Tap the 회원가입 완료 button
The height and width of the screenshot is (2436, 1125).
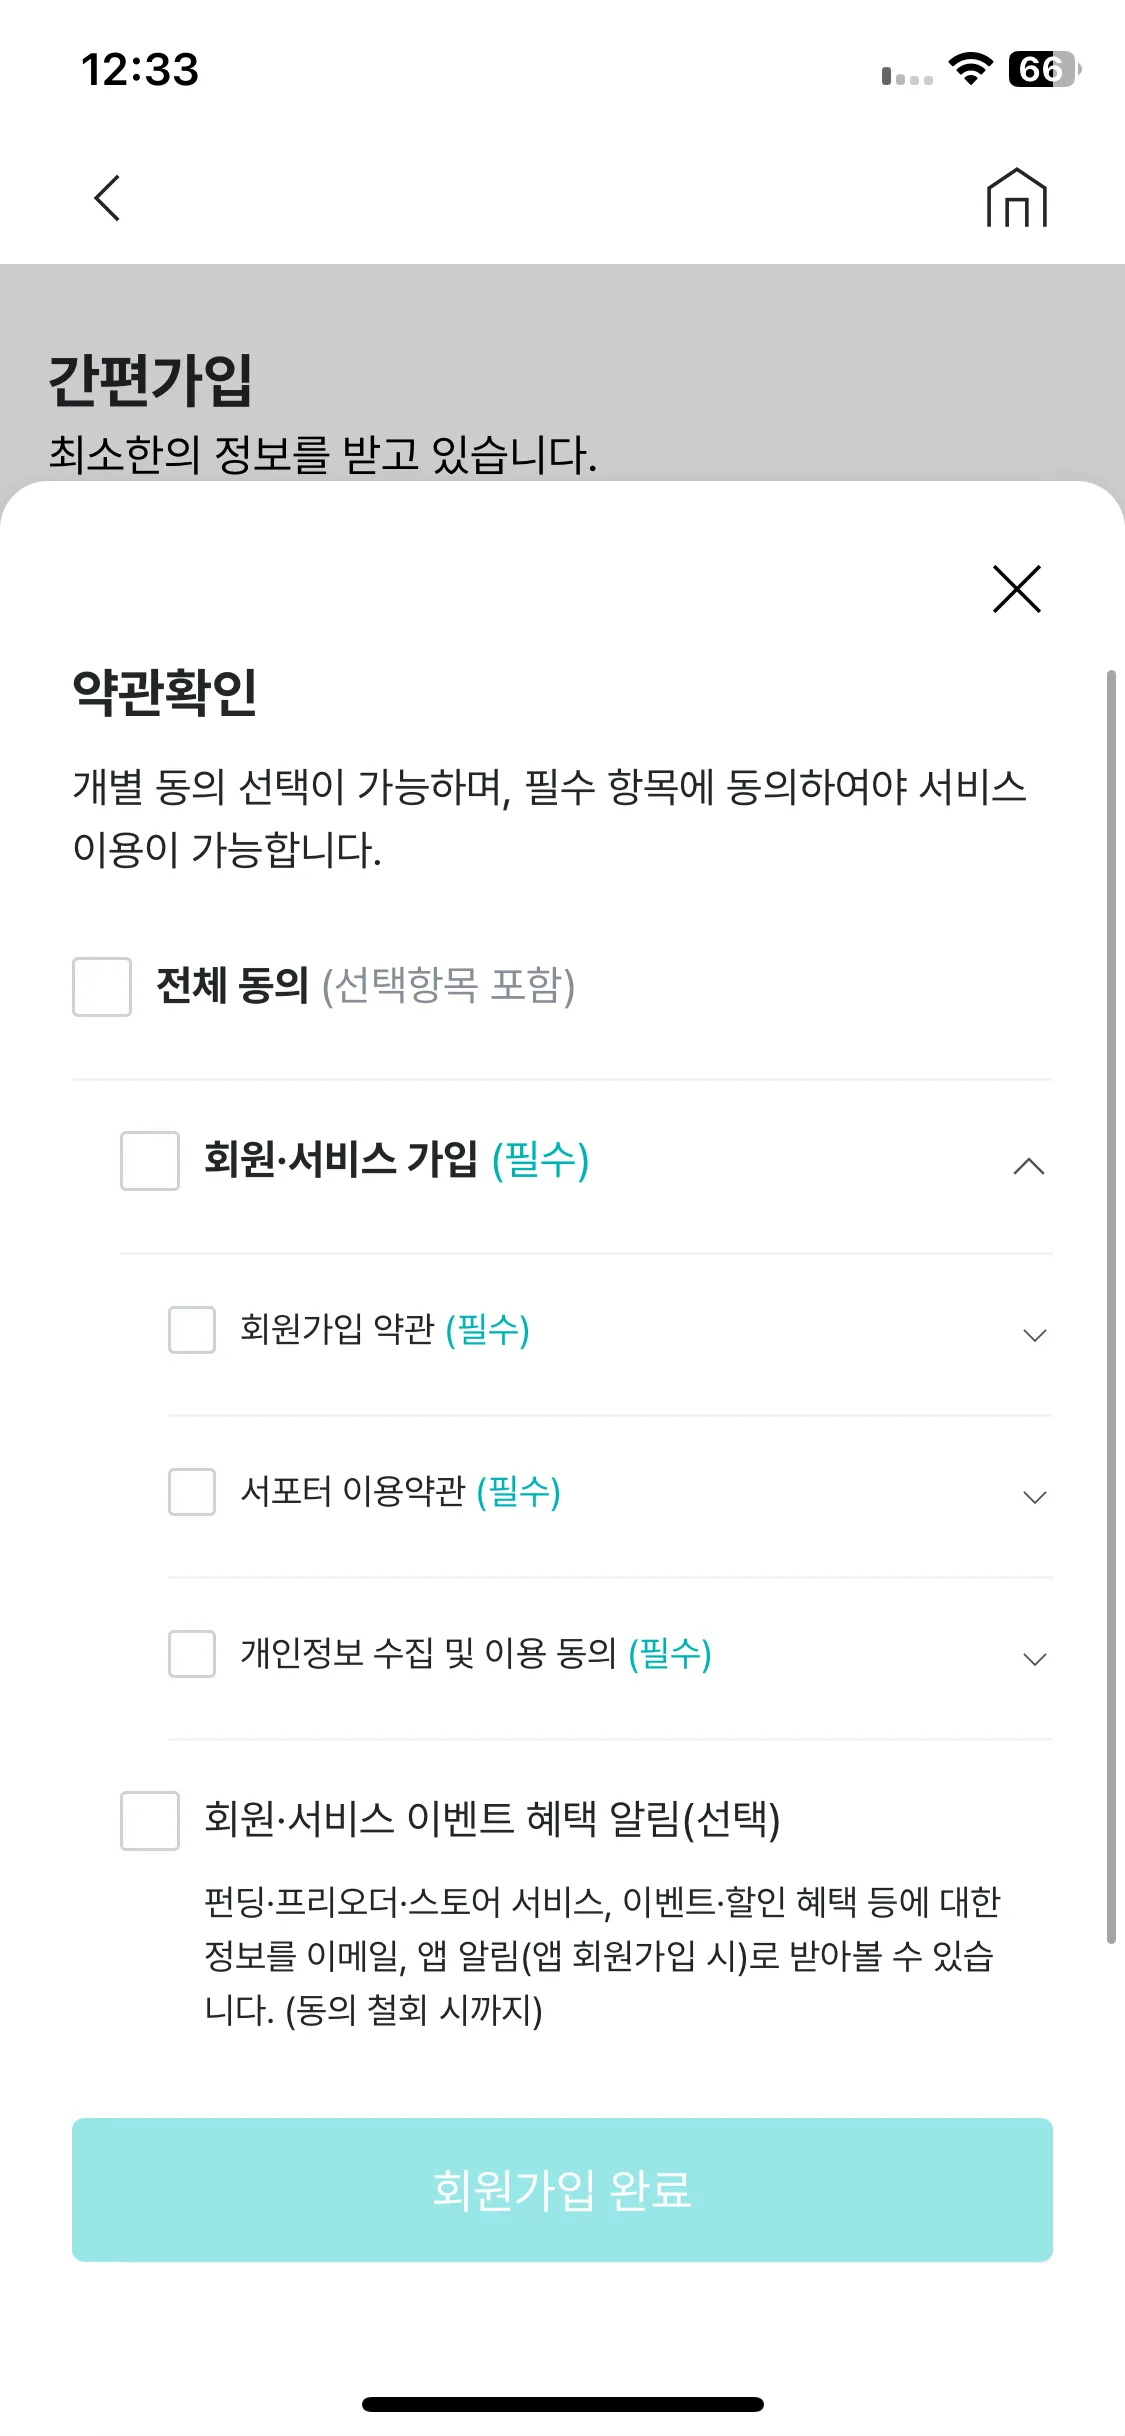[562, 2190]
